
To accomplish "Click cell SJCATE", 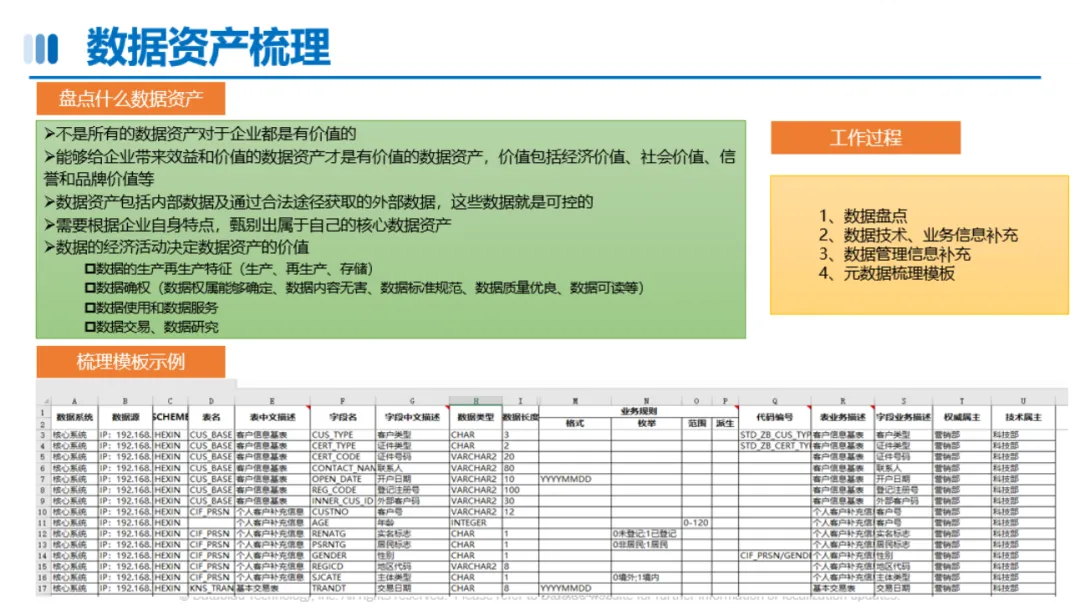I will pyautogui.click(x=342, y=577).
